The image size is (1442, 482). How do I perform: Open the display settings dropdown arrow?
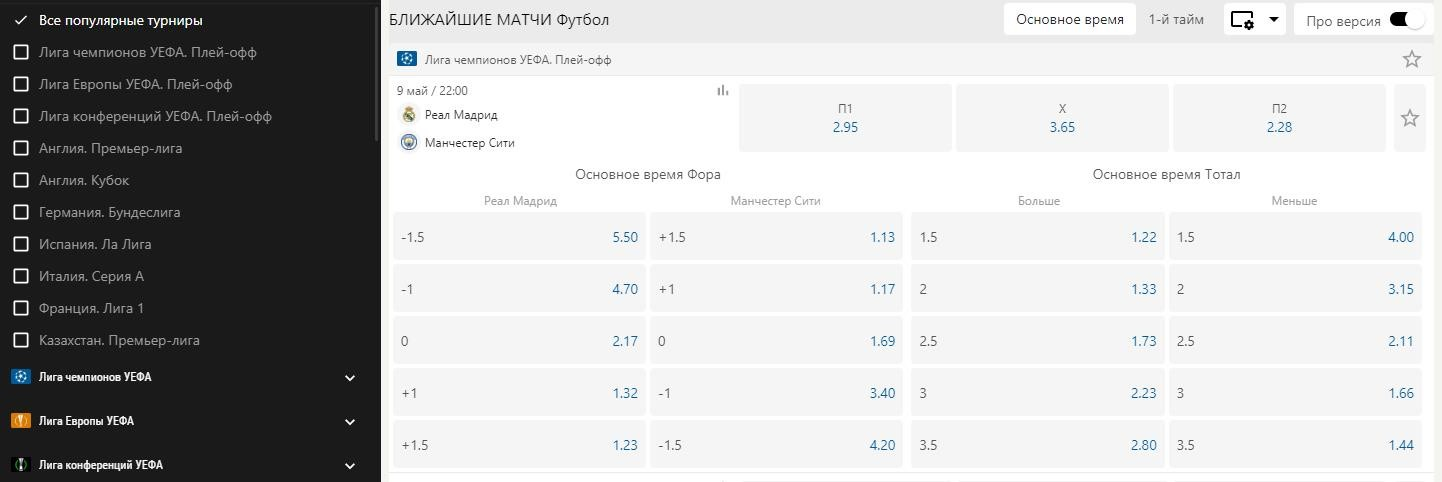(1273, 19)
